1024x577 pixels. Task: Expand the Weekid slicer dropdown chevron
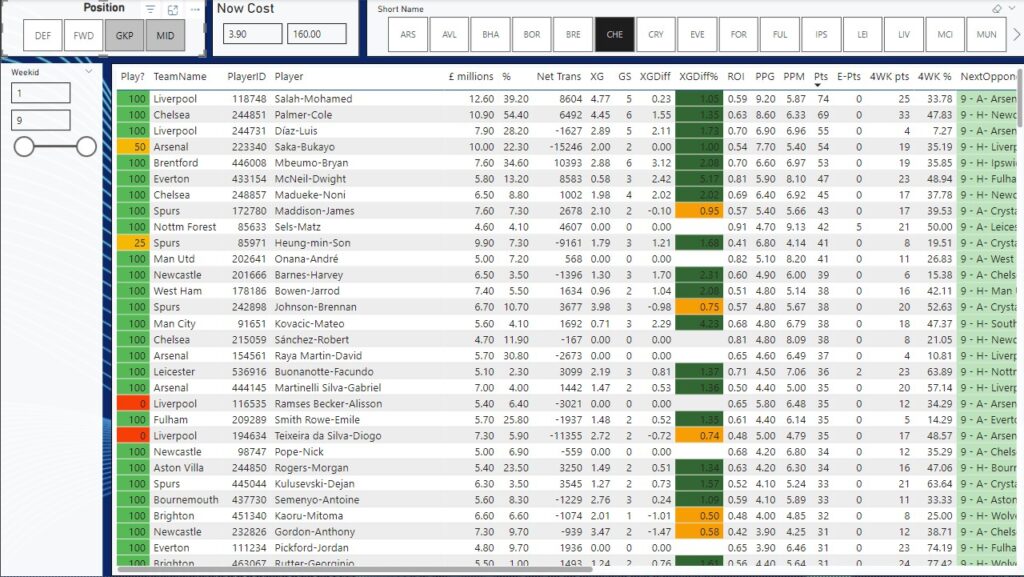(89, 72)
